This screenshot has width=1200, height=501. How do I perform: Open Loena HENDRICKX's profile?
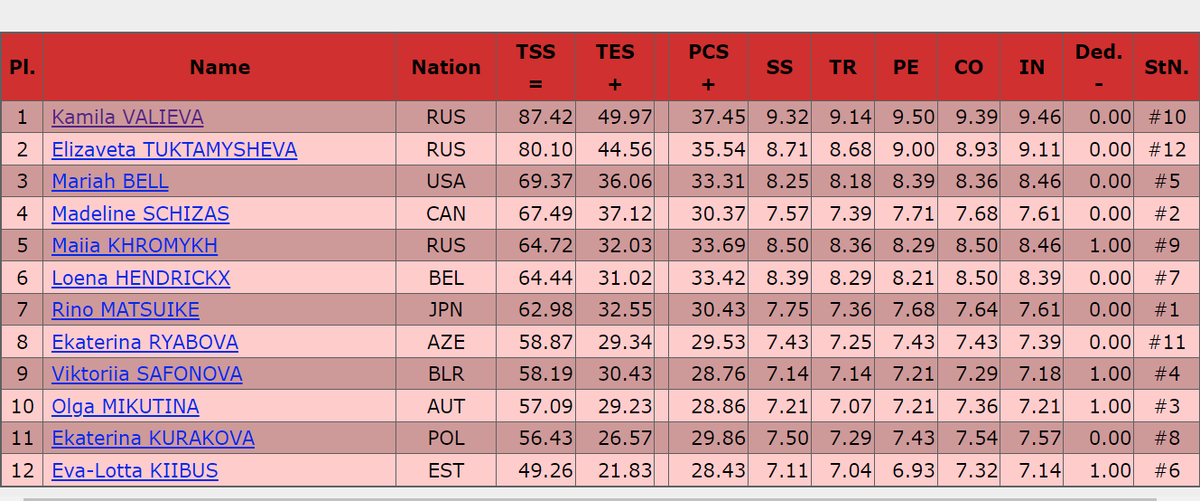point(141,278)
